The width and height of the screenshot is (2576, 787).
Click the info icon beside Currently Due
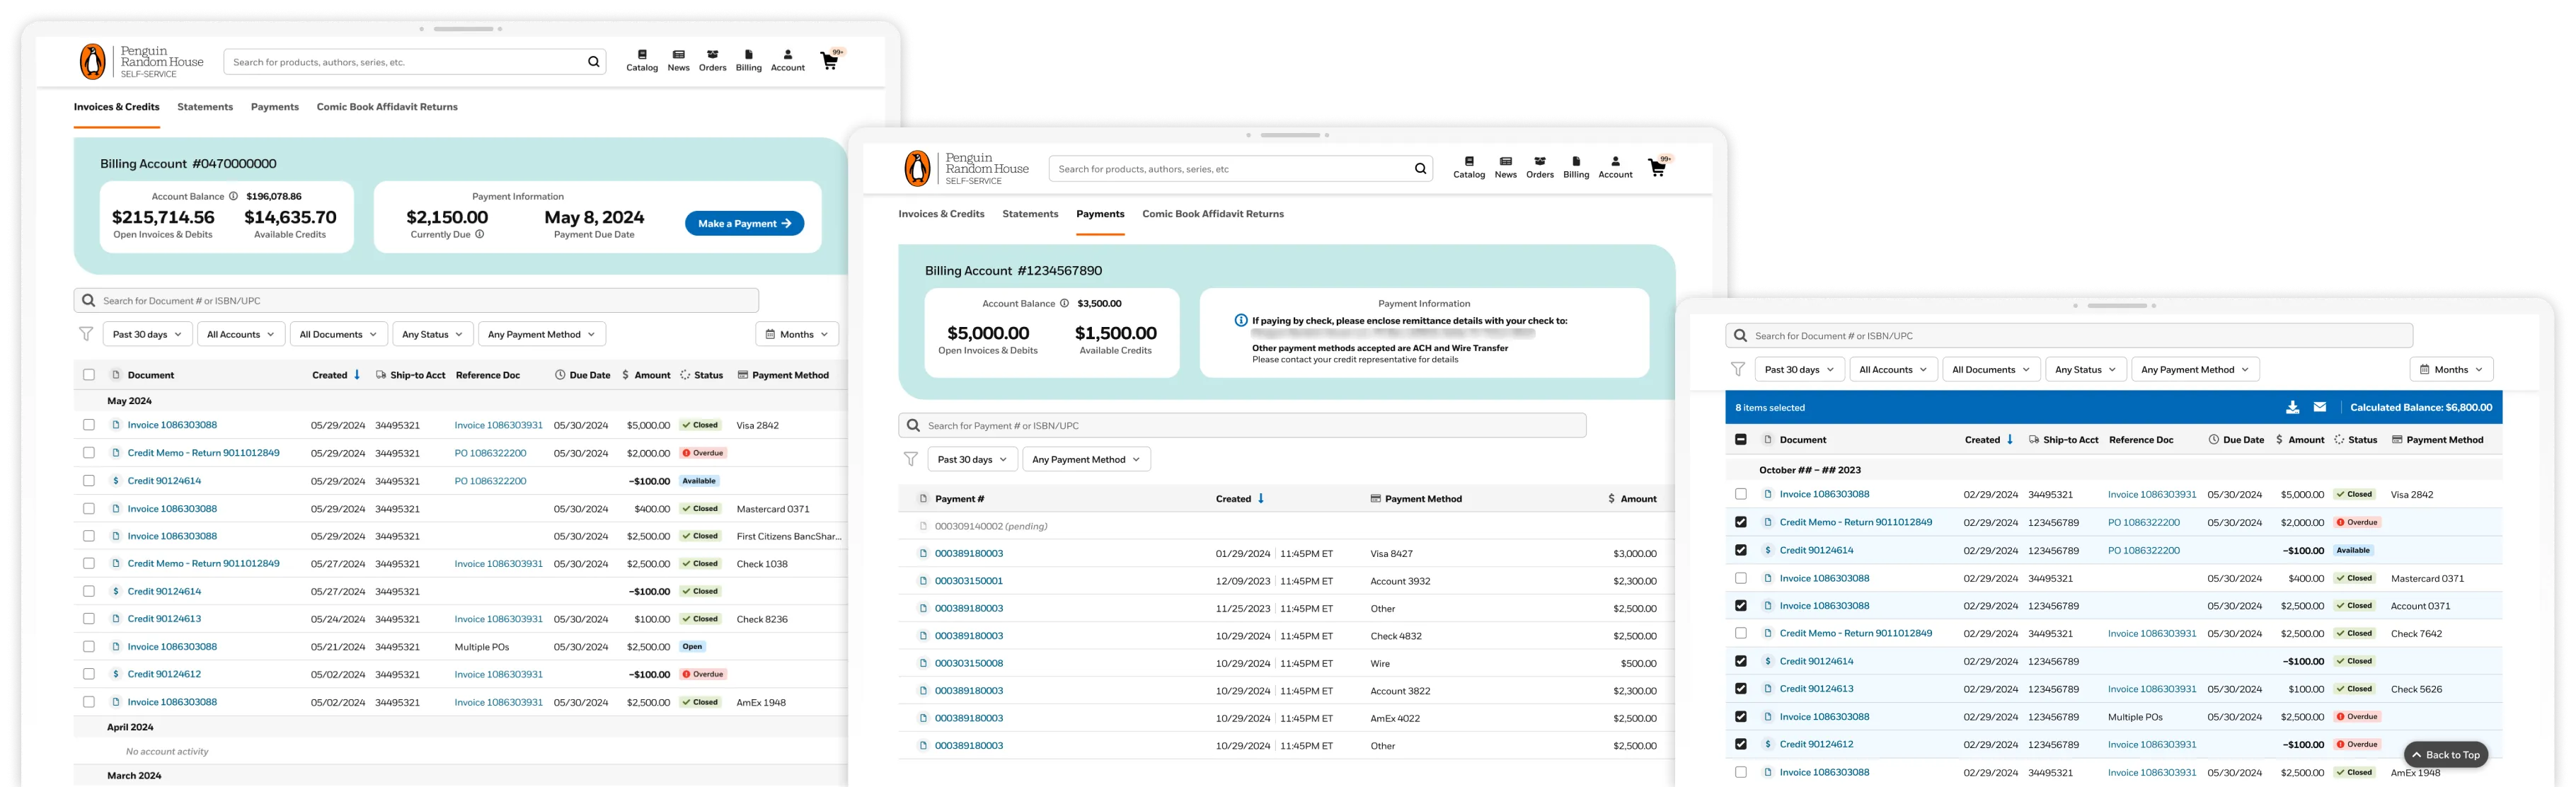(480, 235)
